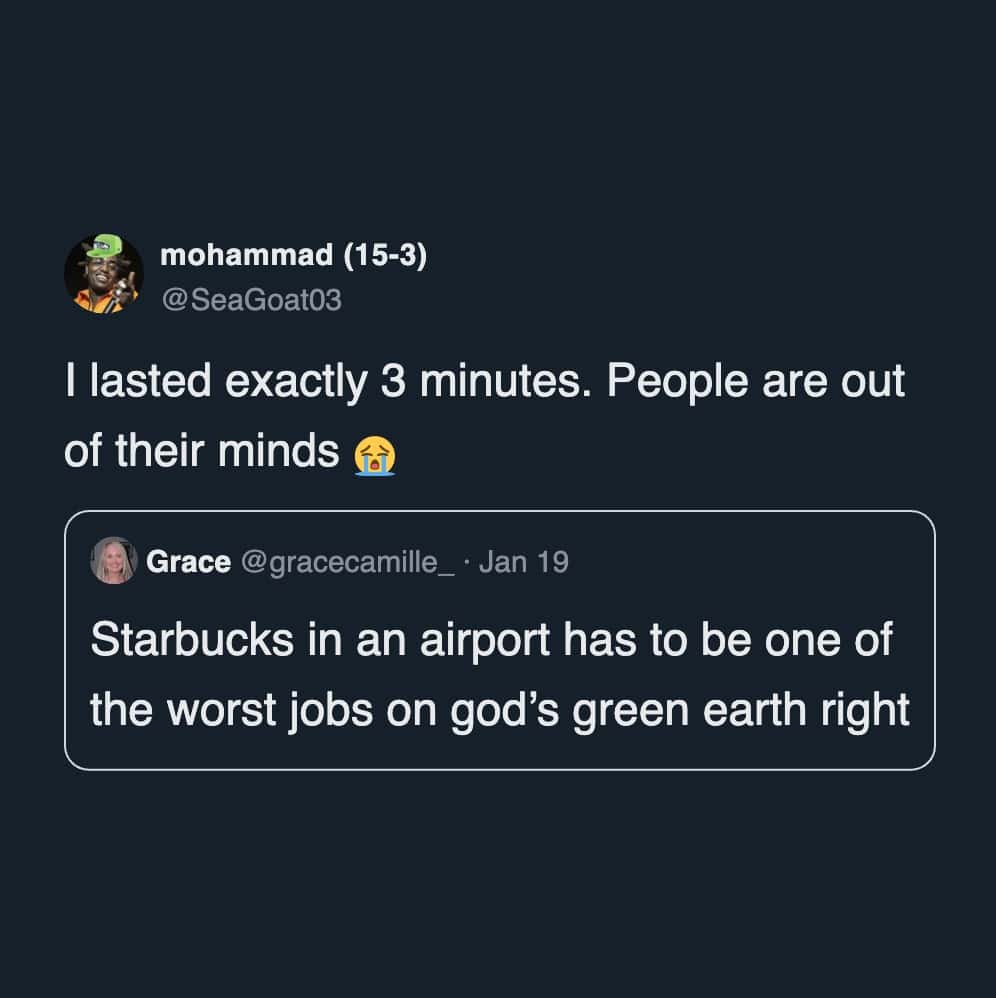Click the Grace display name
996x998 pixels.
[x=188, y=562]
